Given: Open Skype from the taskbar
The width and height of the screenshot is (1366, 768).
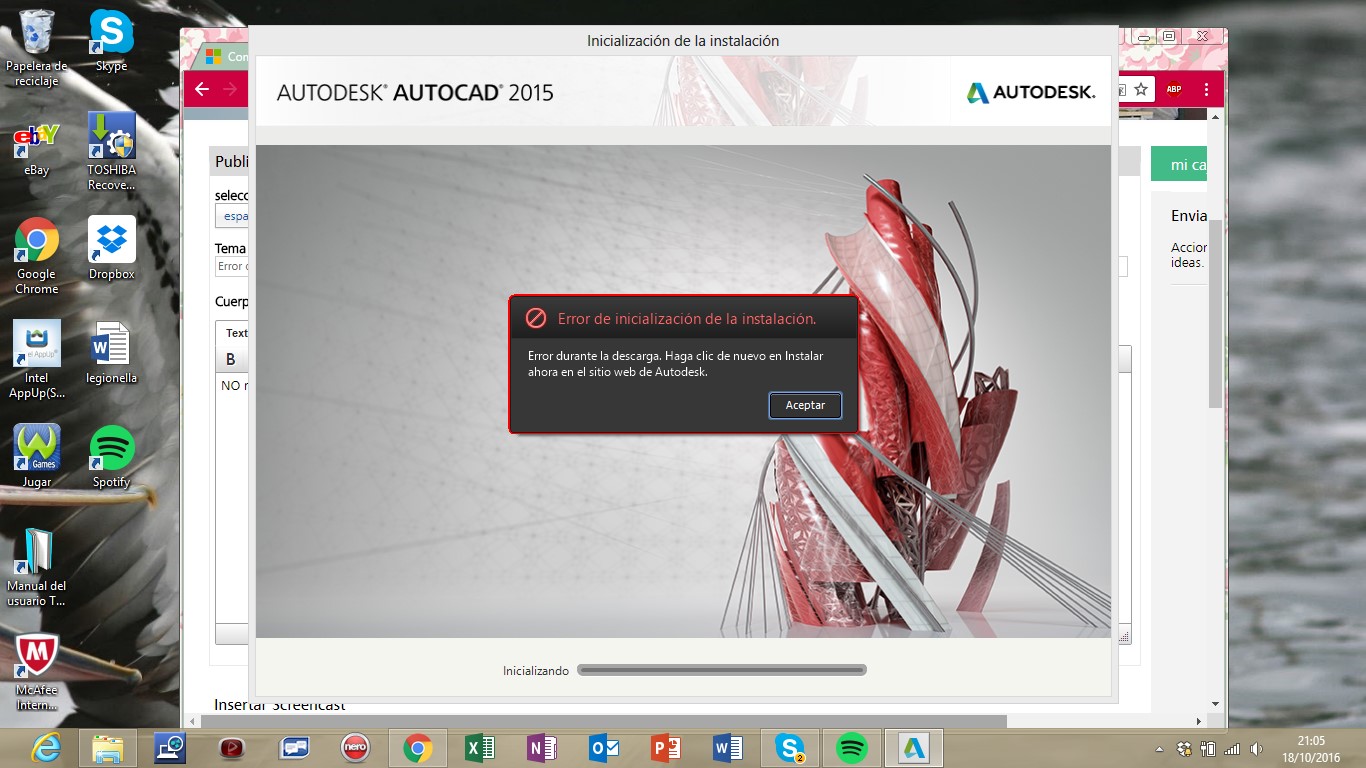Looking at the screenshot, I should coord(790,748).
